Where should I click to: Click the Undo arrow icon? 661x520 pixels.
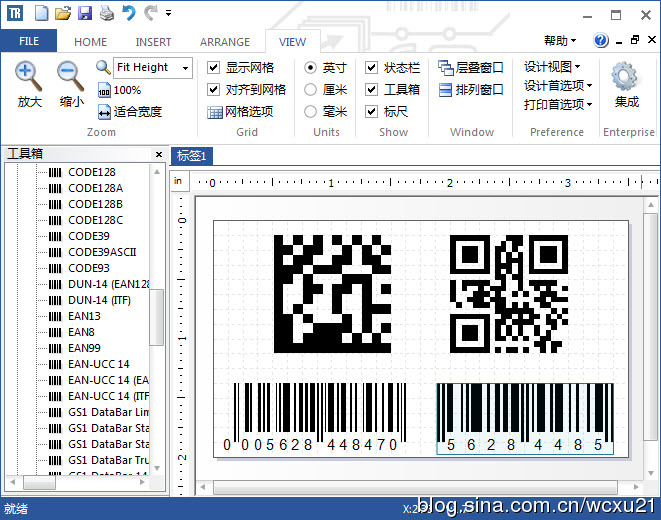(x=129, y=13)
